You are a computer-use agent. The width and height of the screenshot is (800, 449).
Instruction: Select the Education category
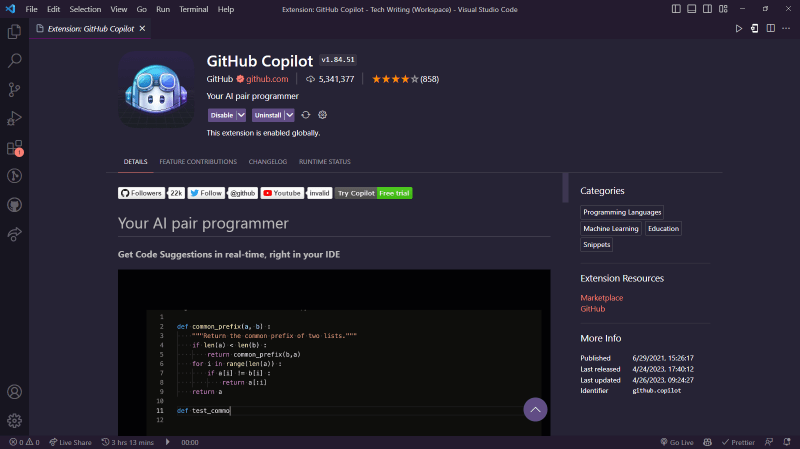(663, 229)
